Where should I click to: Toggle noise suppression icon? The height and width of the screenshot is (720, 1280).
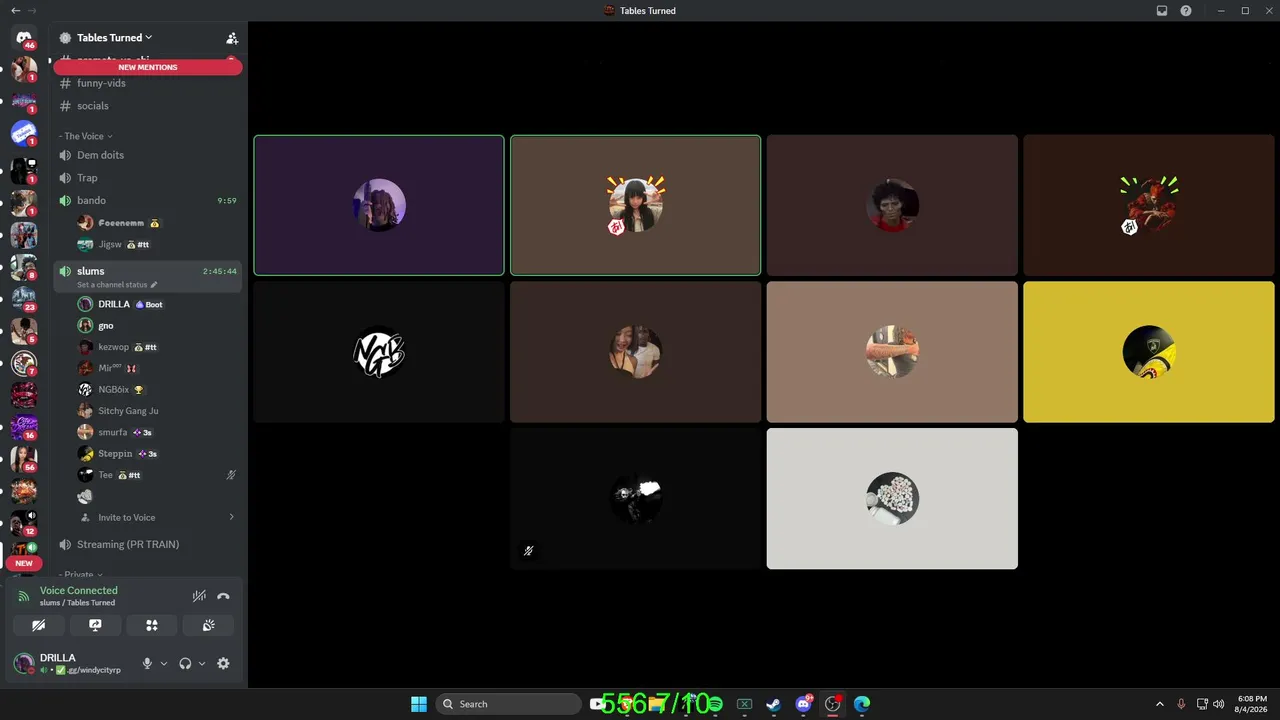pyautogui.click(x=199, y=596)
